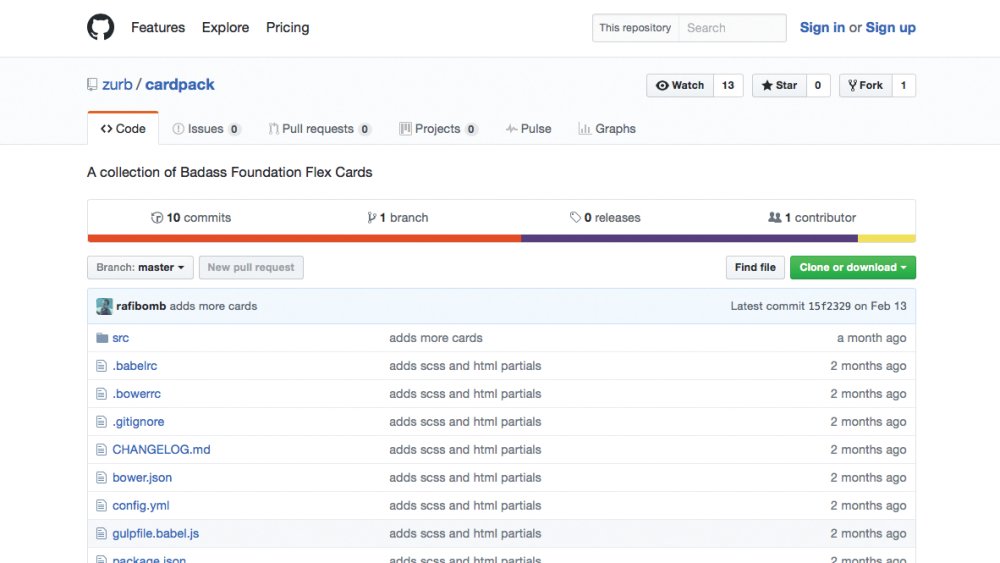
Task: Open the 1 branch link
Action: tap(397, 217)
